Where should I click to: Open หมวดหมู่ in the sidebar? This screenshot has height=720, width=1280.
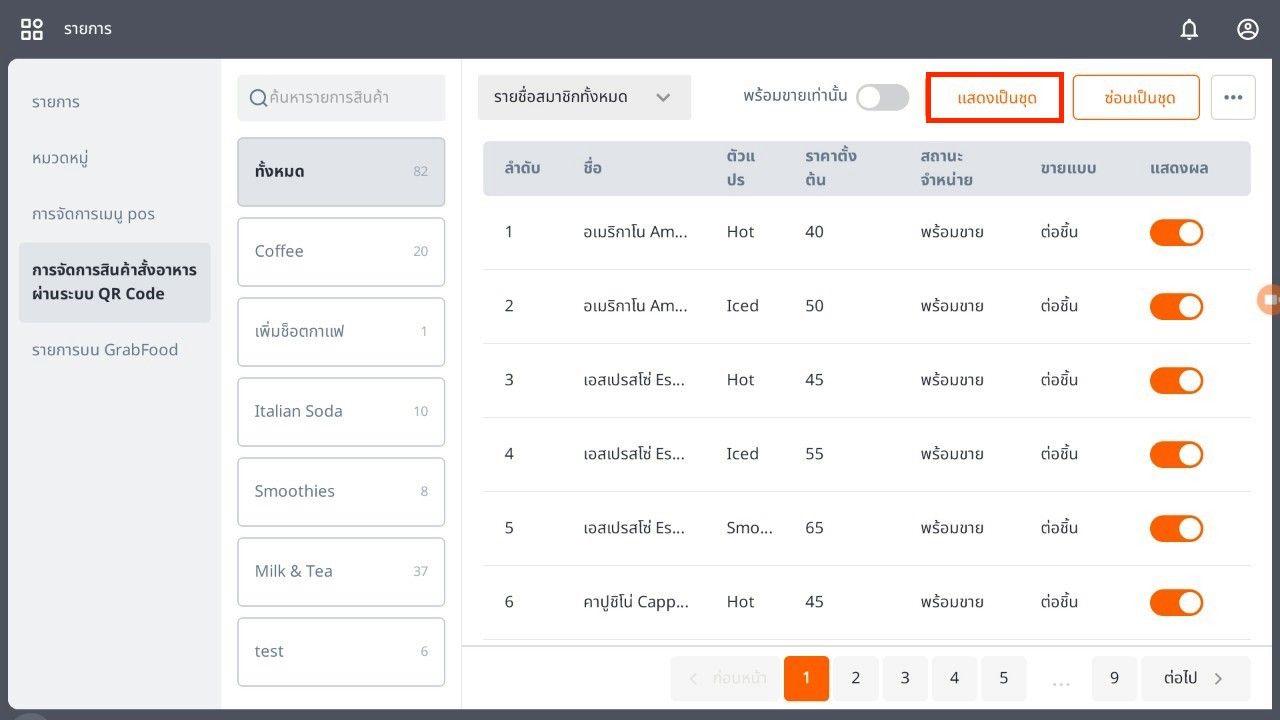[62, 158]
